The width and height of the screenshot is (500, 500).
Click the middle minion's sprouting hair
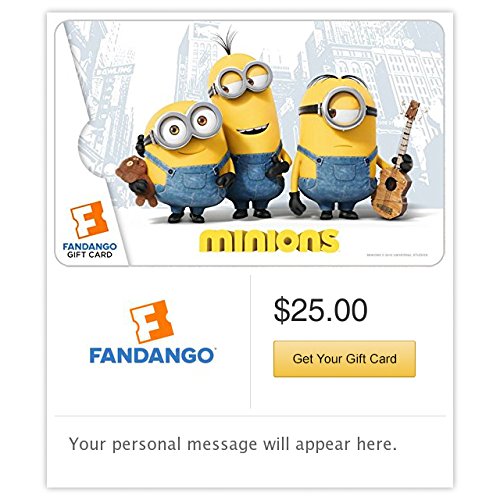(x=227, y=41)
